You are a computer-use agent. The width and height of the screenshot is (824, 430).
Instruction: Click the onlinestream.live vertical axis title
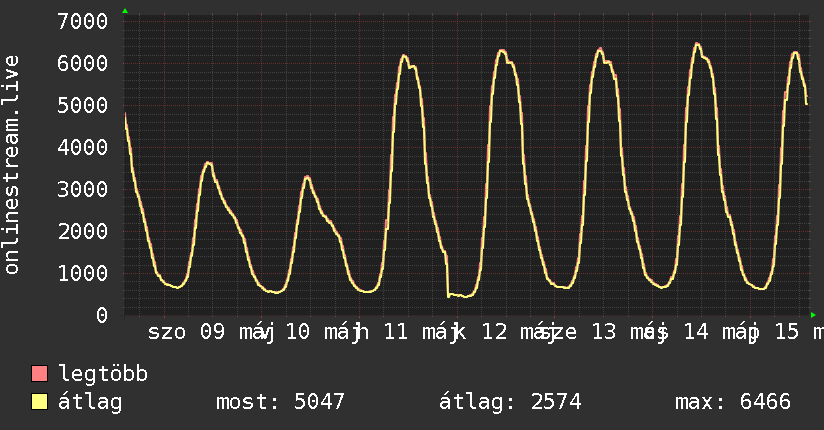[12, 165]
